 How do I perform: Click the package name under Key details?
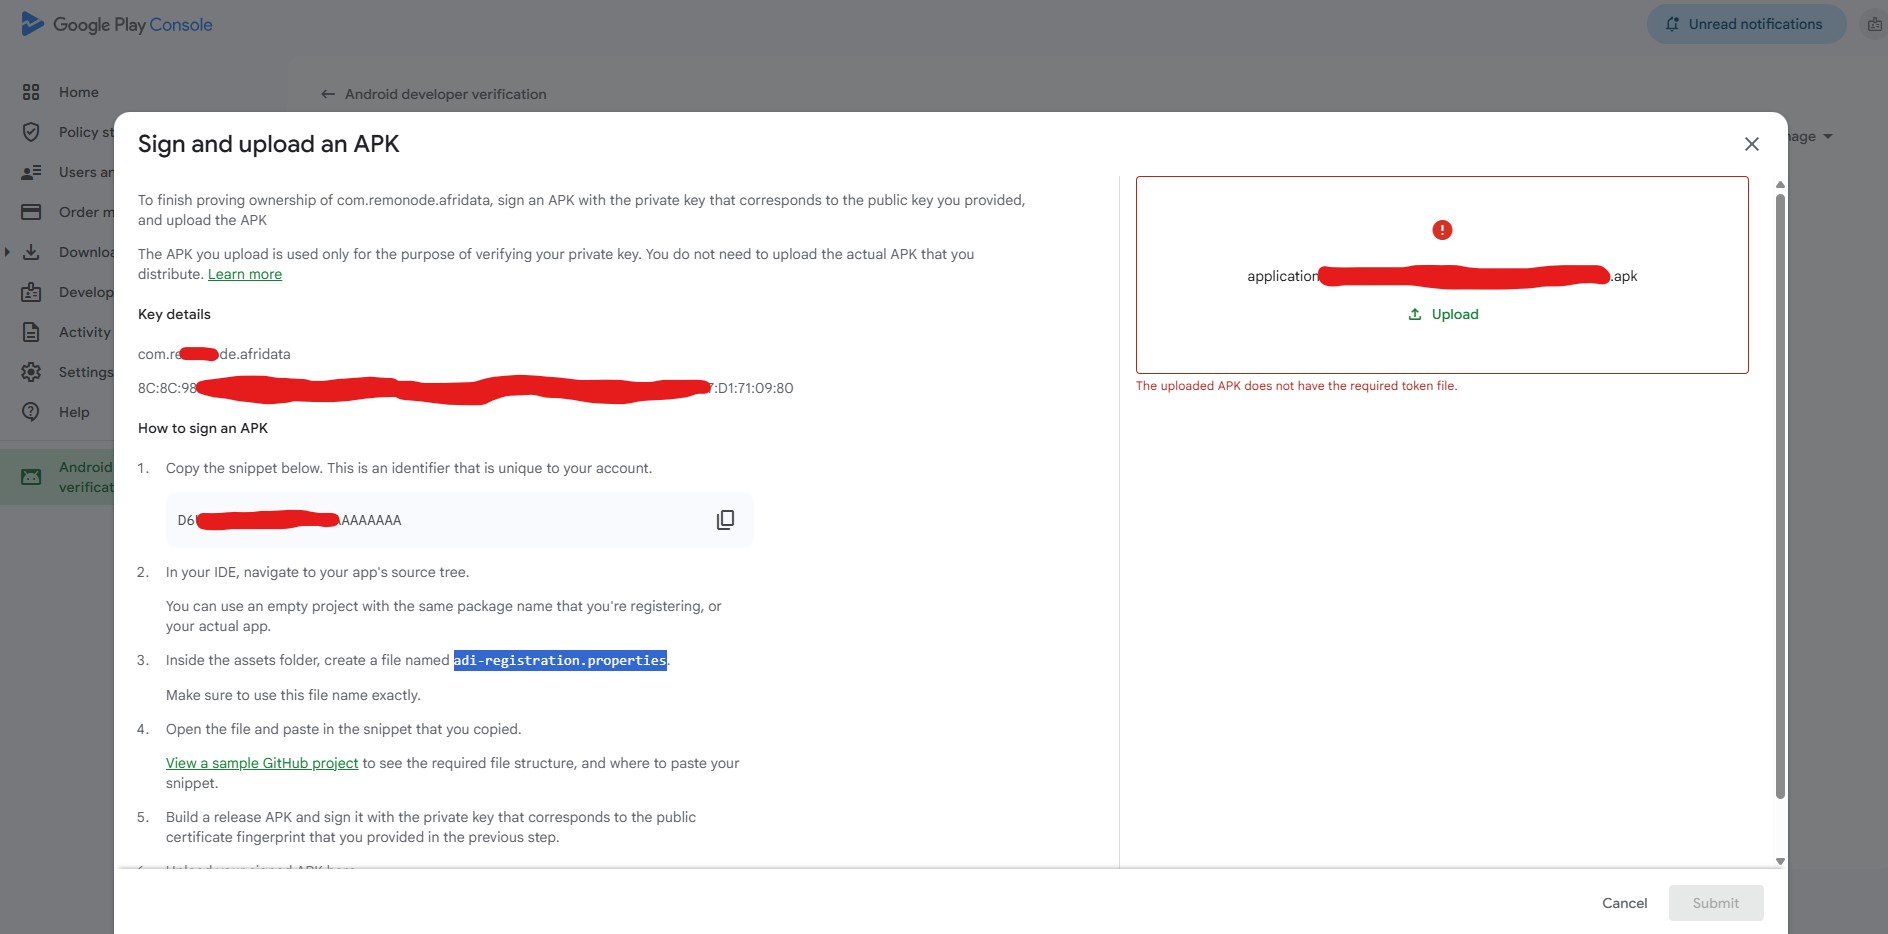[x=214, y=354]
